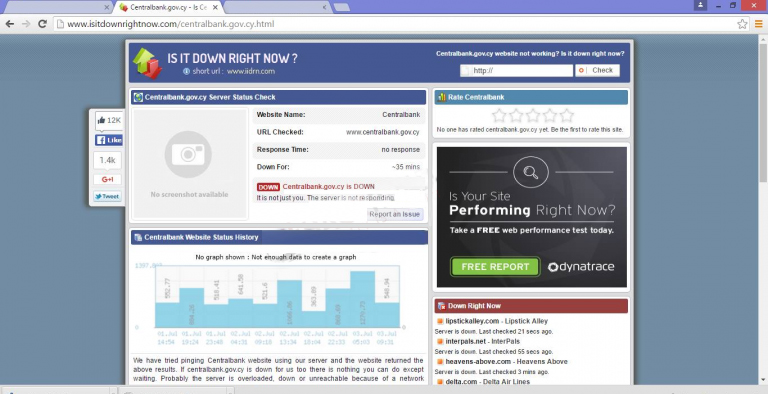This screenshot has width=768, height=394.
Task: Choose the fourth rating star
Action: (x=550, y=116)
